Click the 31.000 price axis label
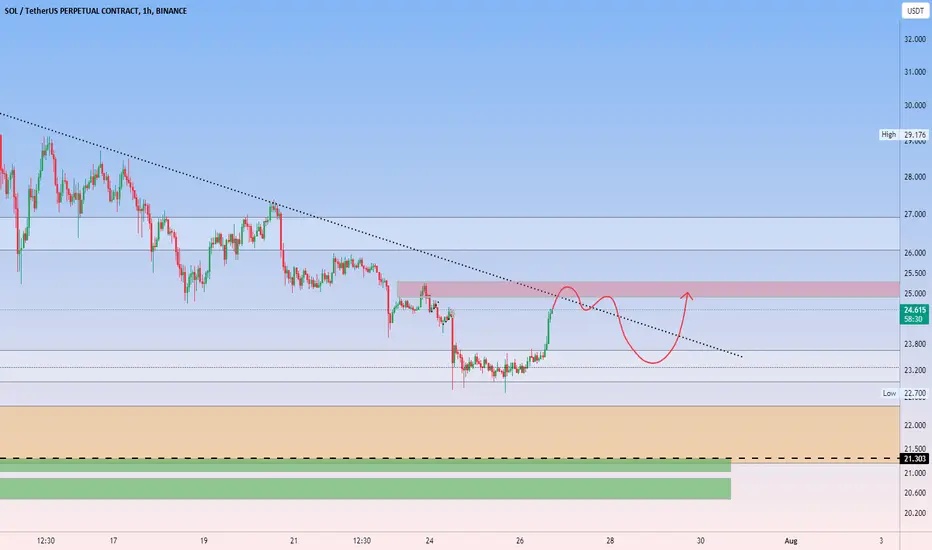 (x=915, y=72)
